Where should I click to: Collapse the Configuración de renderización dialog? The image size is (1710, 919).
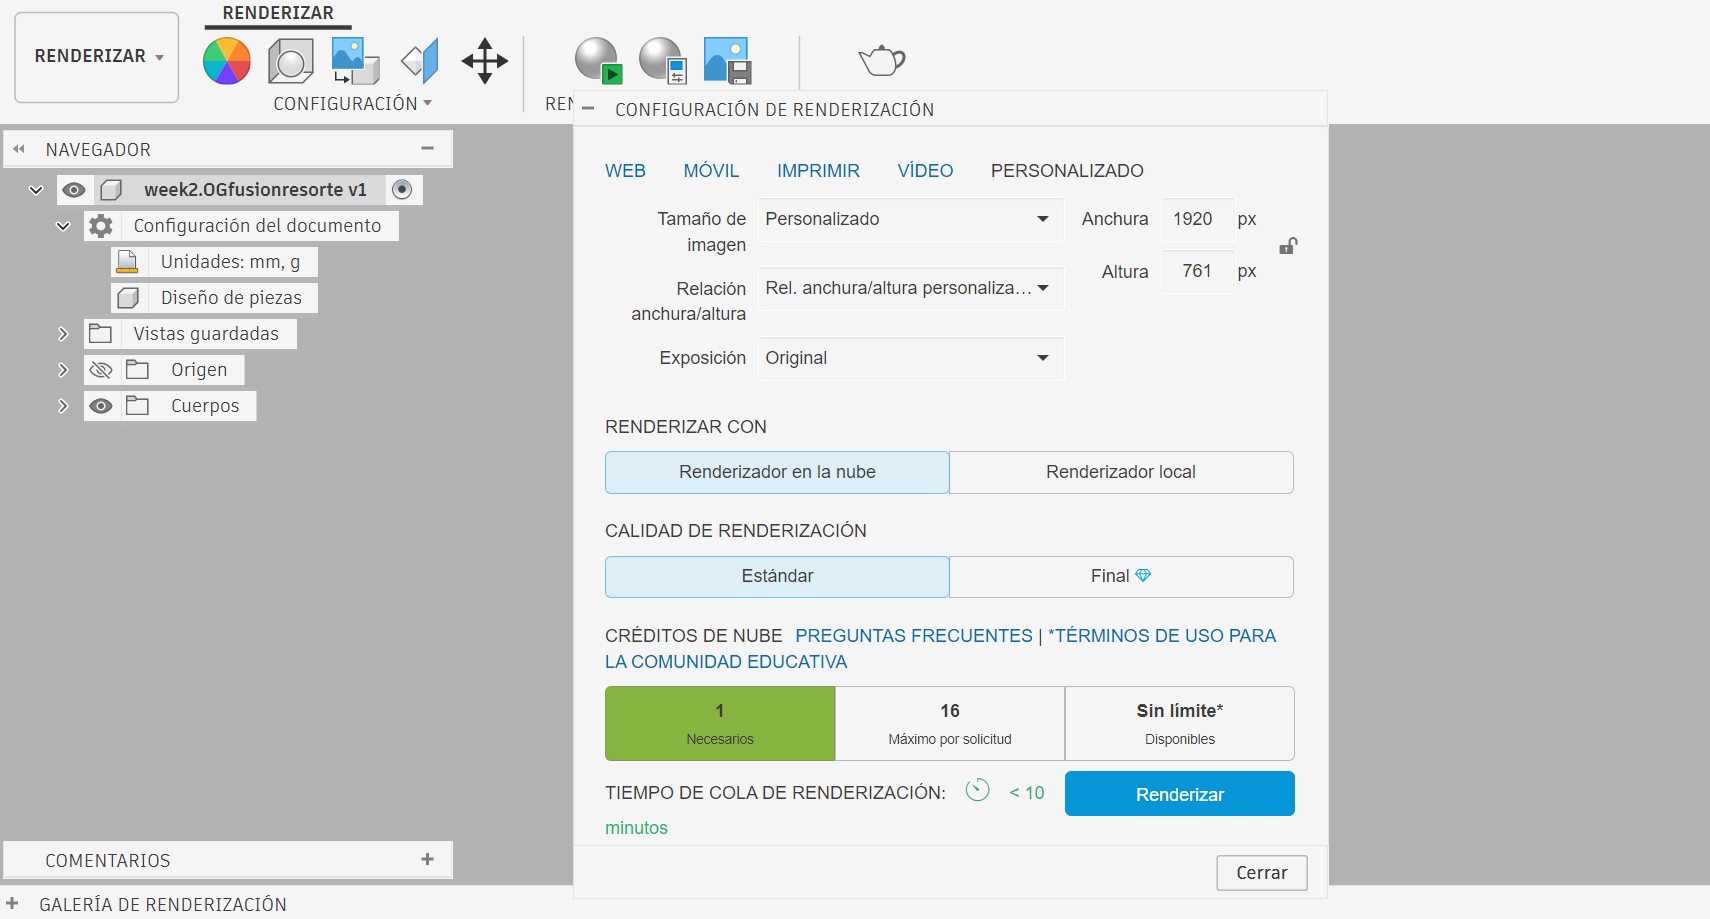588,109
